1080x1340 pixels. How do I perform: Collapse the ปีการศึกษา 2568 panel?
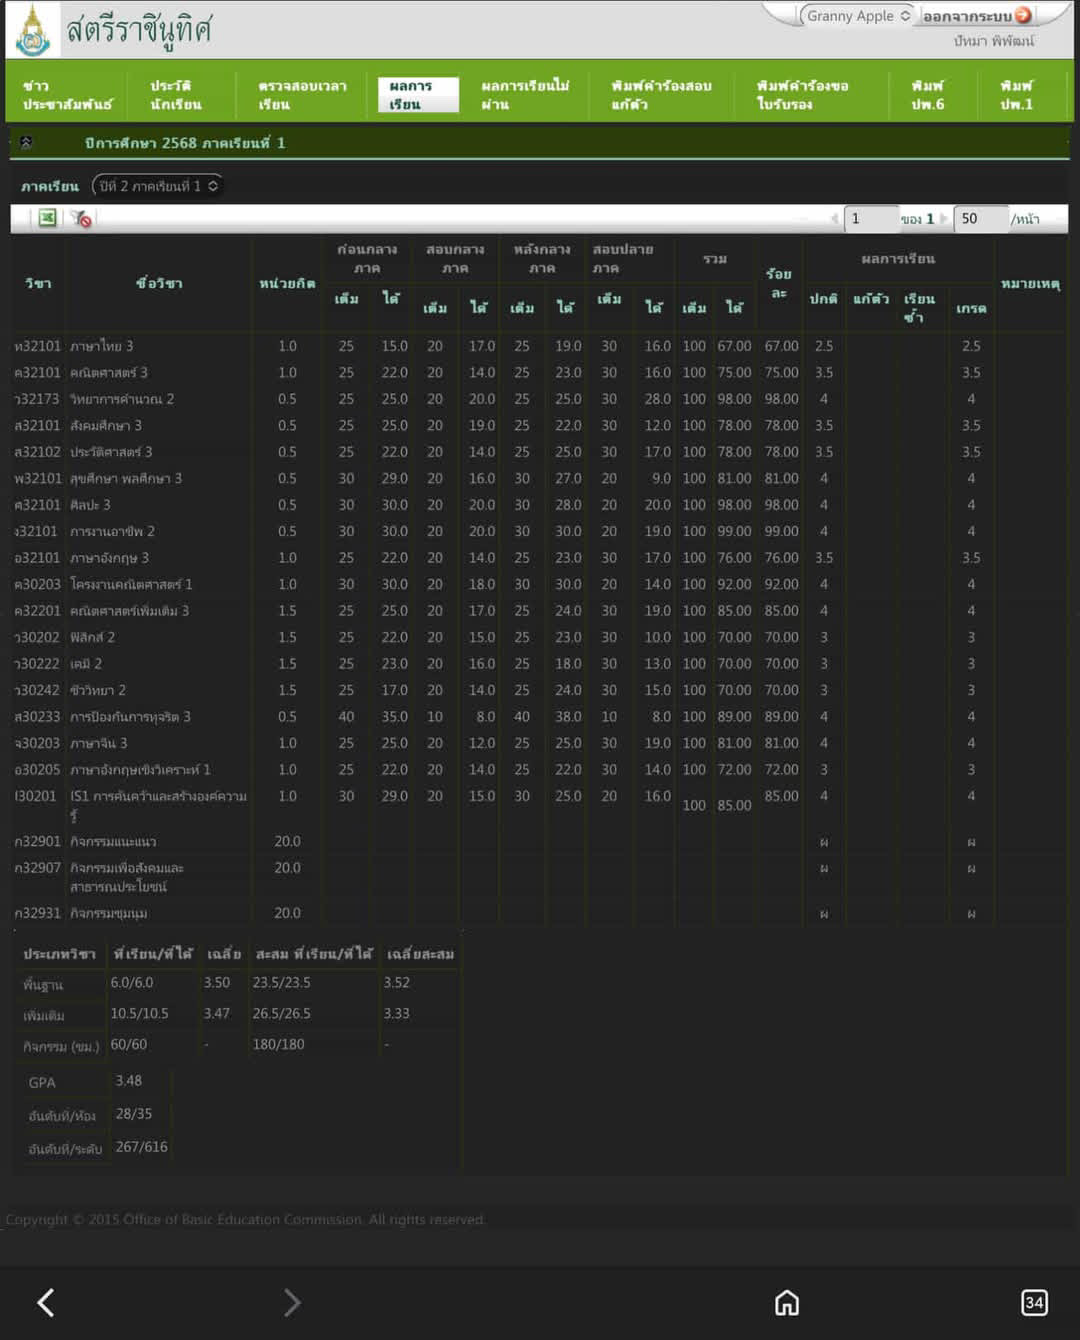[x=26, y=143]
